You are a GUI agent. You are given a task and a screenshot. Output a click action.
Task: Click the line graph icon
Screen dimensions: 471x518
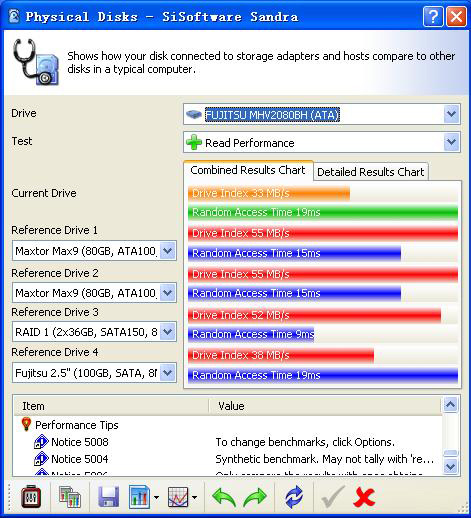[x=178, y=498]
